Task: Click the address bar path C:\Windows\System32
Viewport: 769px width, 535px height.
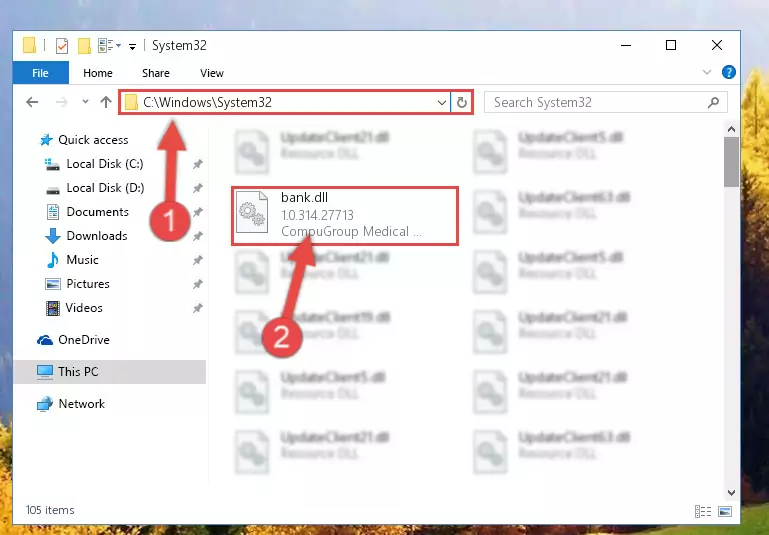Action: [x=207, y=102]
